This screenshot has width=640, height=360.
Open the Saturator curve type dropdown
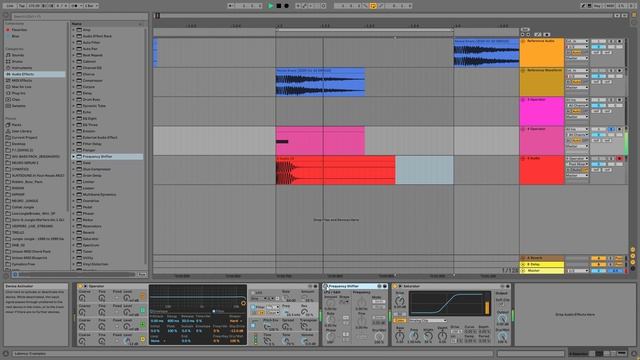coord(428,321)
